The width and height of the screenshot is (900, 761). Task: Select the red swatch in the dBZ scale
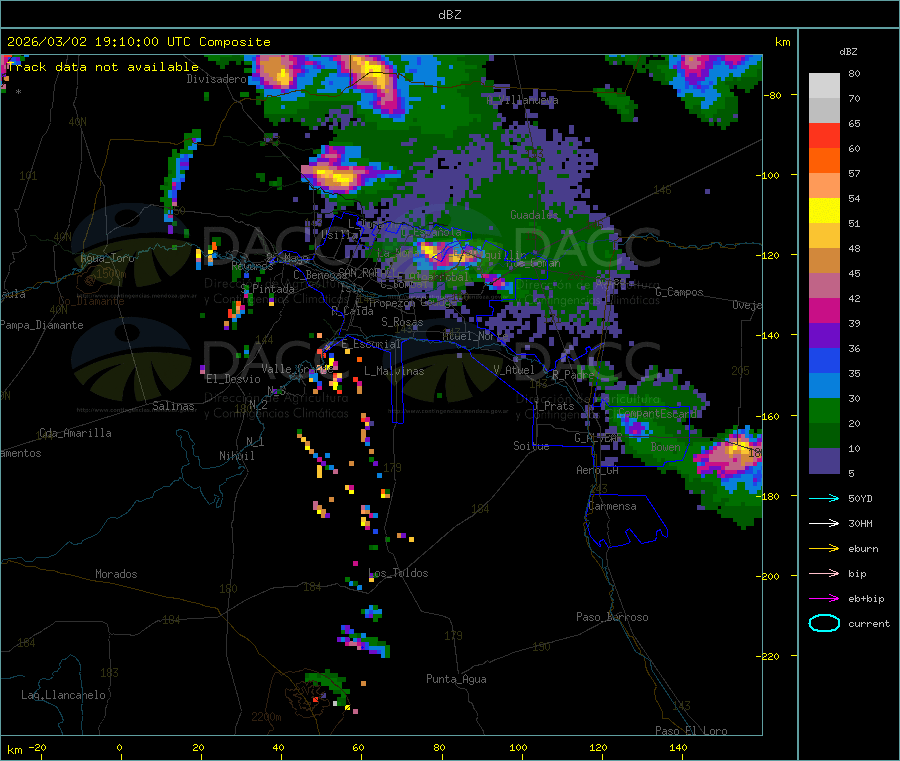[x=824, y=135]
